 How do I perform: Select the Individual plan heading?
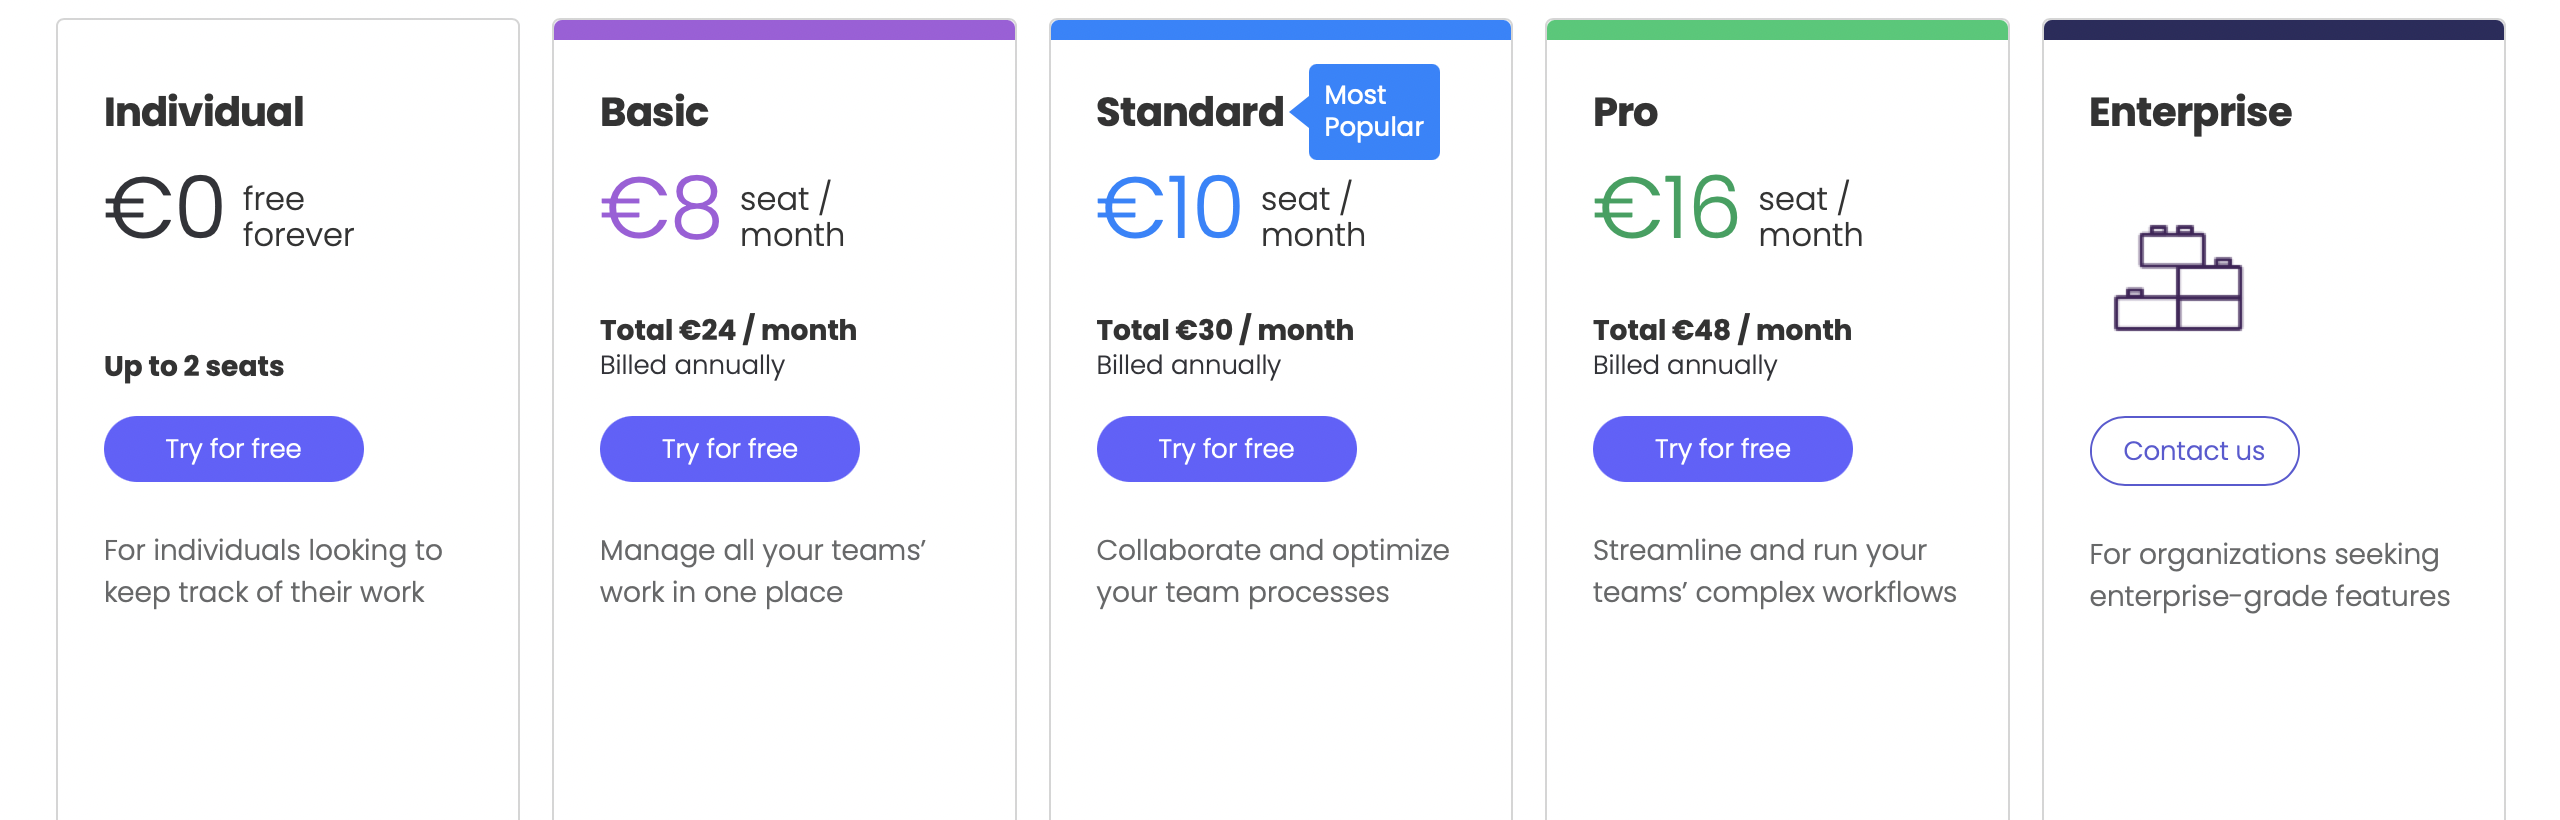204,112
